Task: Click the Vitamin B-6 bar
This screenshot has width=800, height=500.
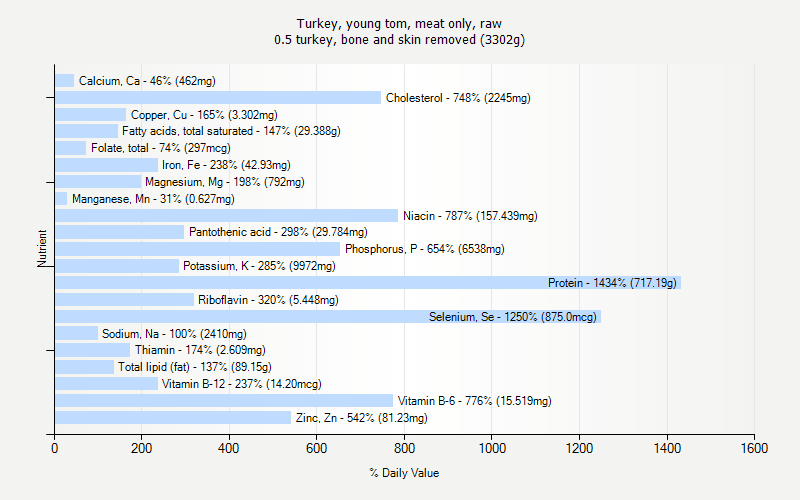Action: pyautogui.click(x=223, y=401)
